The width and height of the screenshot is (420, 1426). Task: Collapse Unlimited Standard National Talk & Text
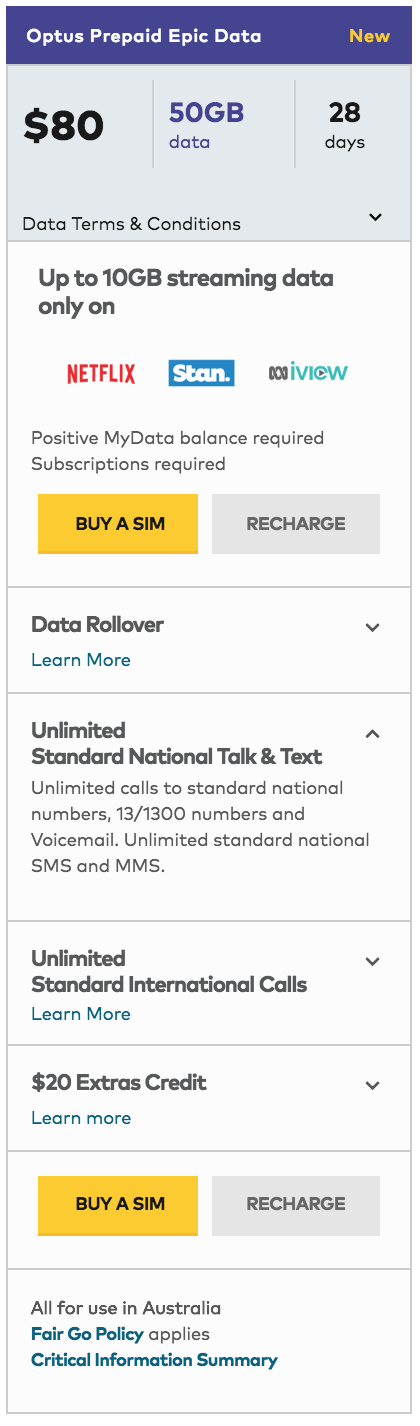pos(373,733)
